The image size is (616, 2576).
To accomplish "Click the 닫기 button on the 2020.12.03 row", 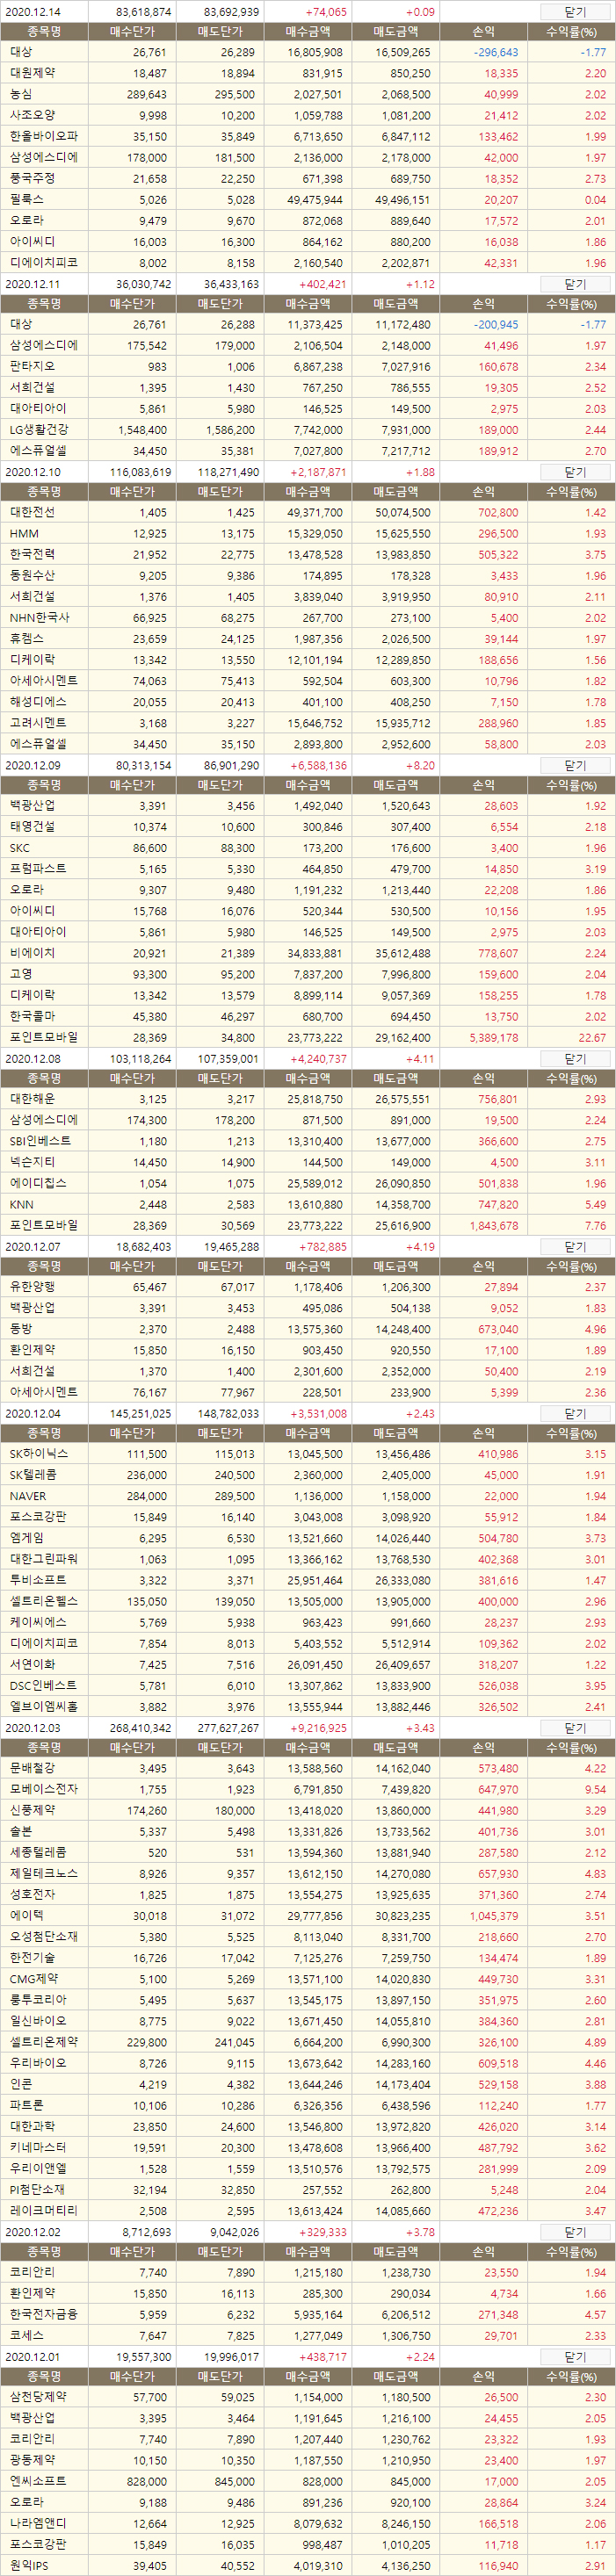I will [575, 1728].
